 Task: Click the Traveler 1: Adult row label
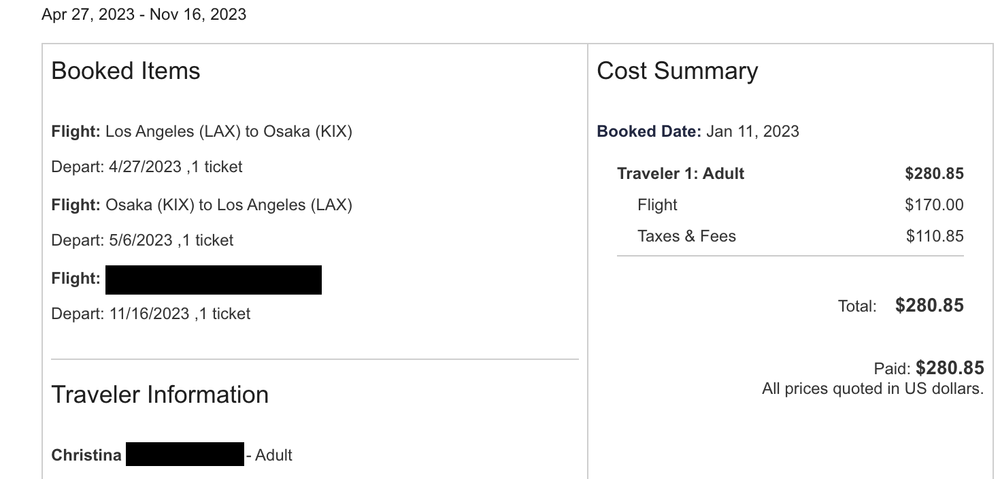(x=680, y=174)
